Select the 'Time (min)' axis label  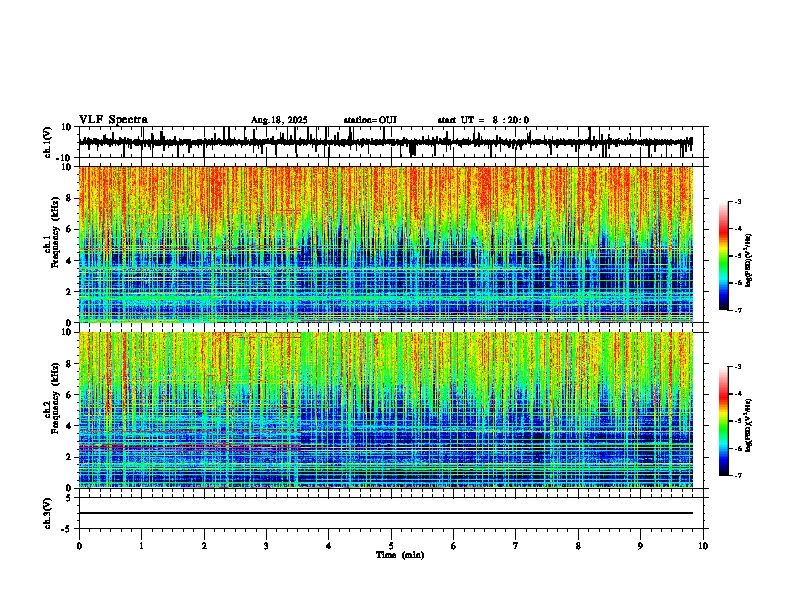tap(400, 555)
